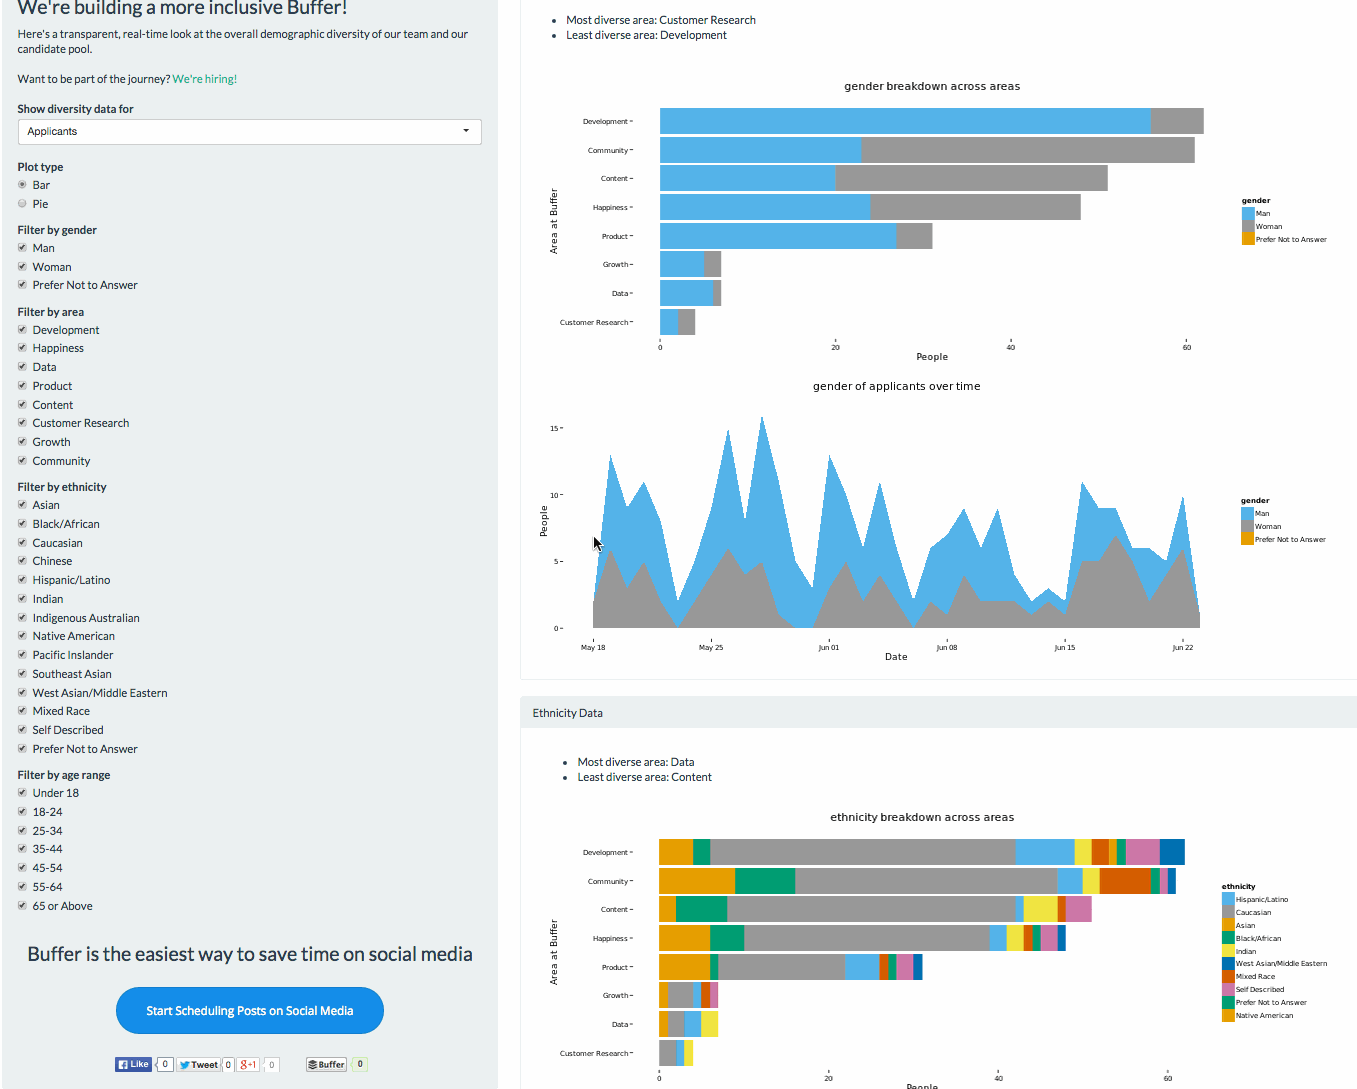Toggle the 55-64 age range checkbox

(22, 887)
